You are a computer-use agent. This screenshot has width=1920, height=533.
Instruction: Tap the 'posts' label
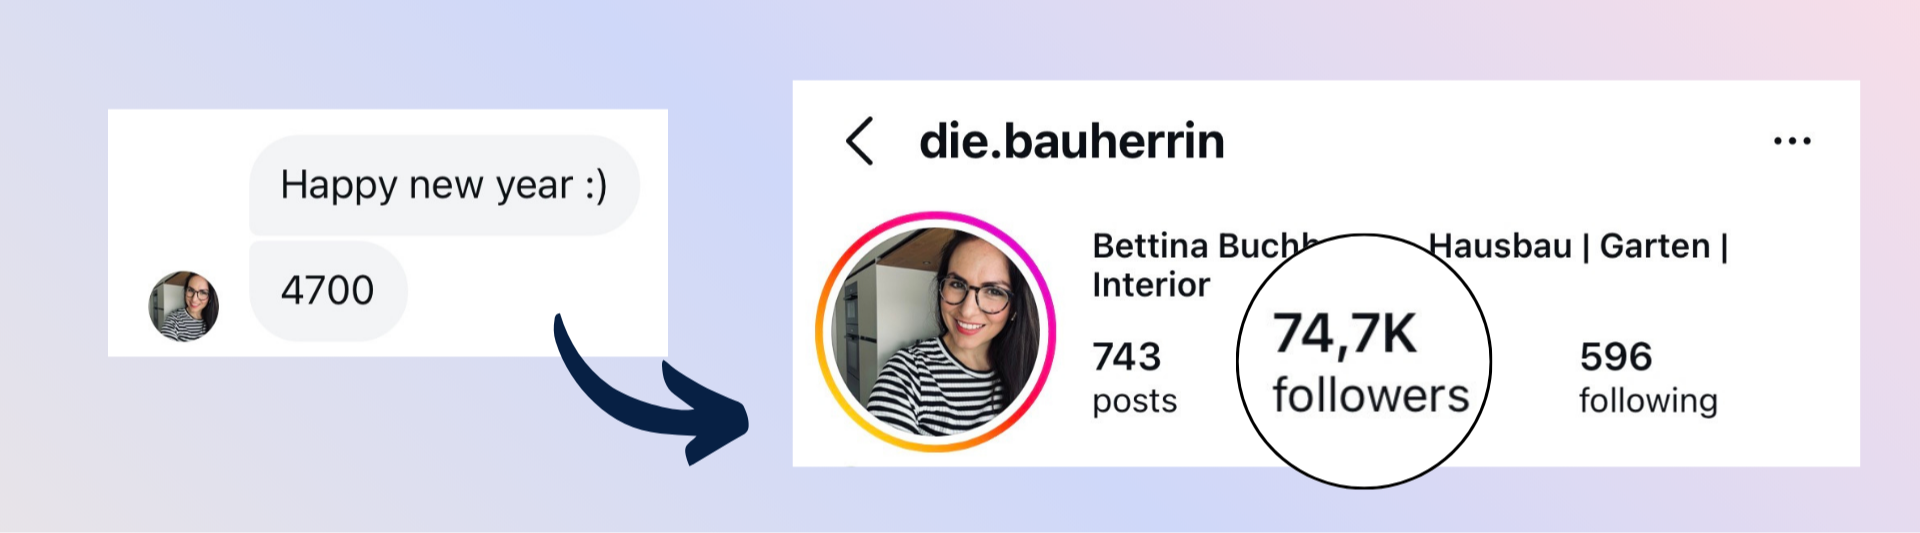point(1135,401)
